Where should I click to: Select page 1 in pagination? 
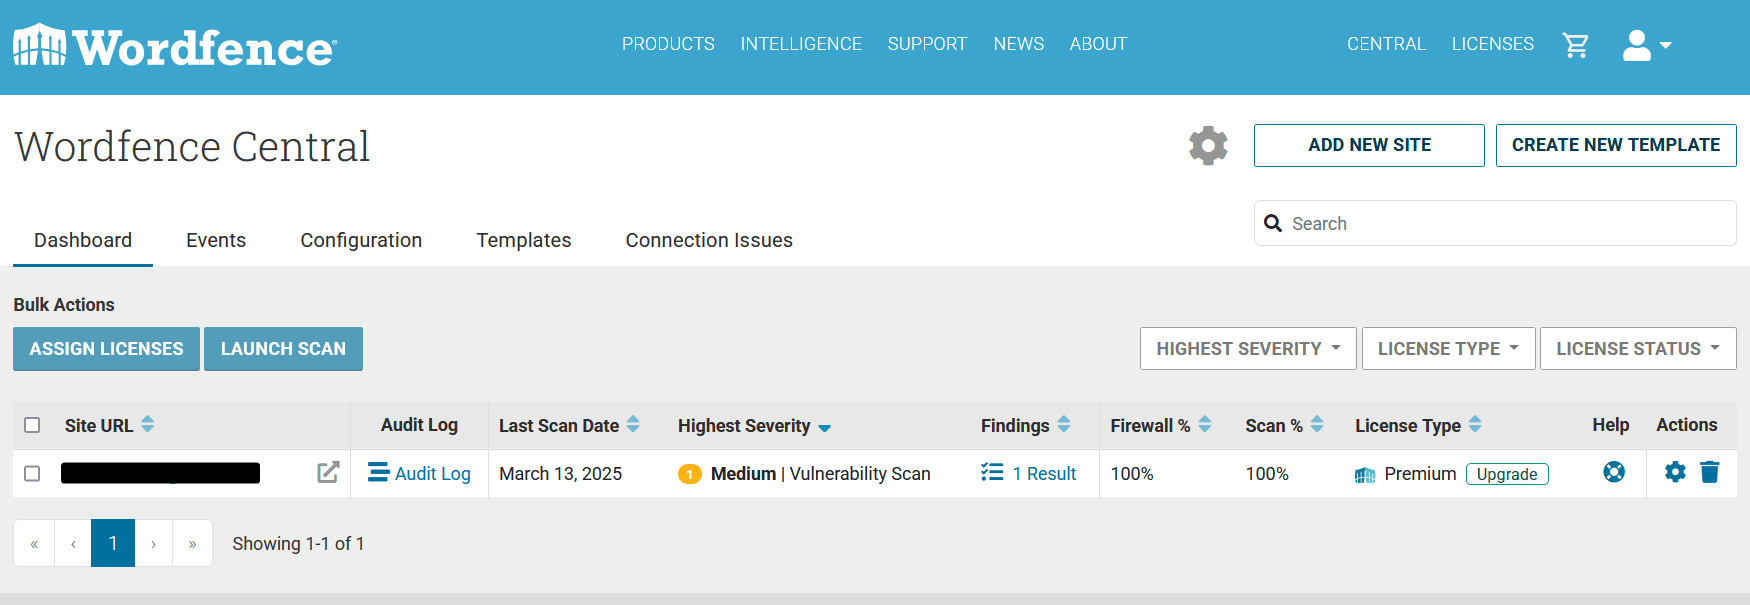(x=113, y=543)
